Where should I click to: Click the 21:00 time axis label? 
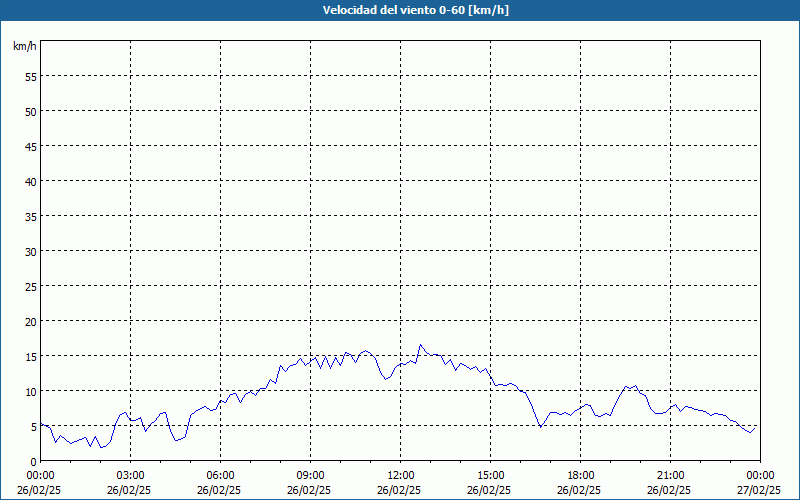[670, 476]
